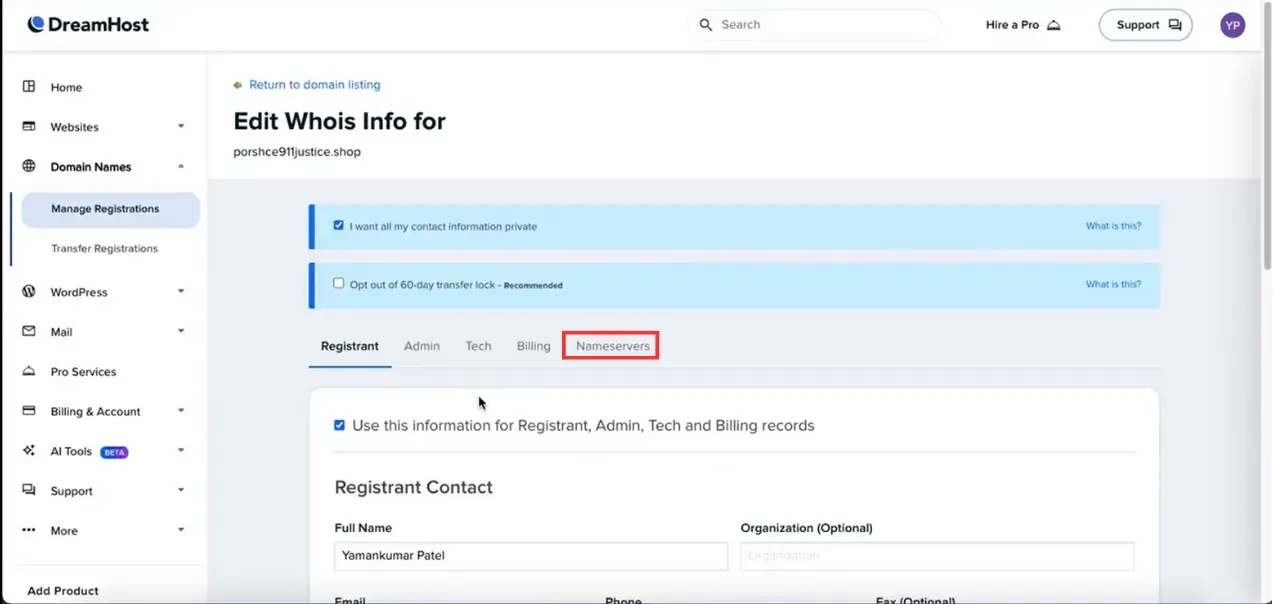Screen dimensions: 1273x605
Task: Toggle 'Use this information for Registrant, Admin...' checkbox
Action: (340, 425)
